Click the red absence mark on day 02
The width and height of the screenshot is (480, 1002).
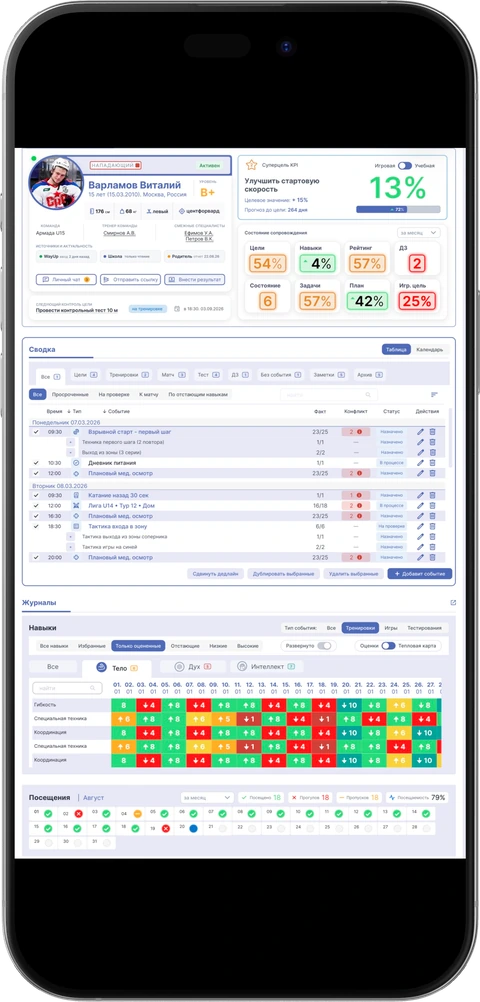(78, 814)
